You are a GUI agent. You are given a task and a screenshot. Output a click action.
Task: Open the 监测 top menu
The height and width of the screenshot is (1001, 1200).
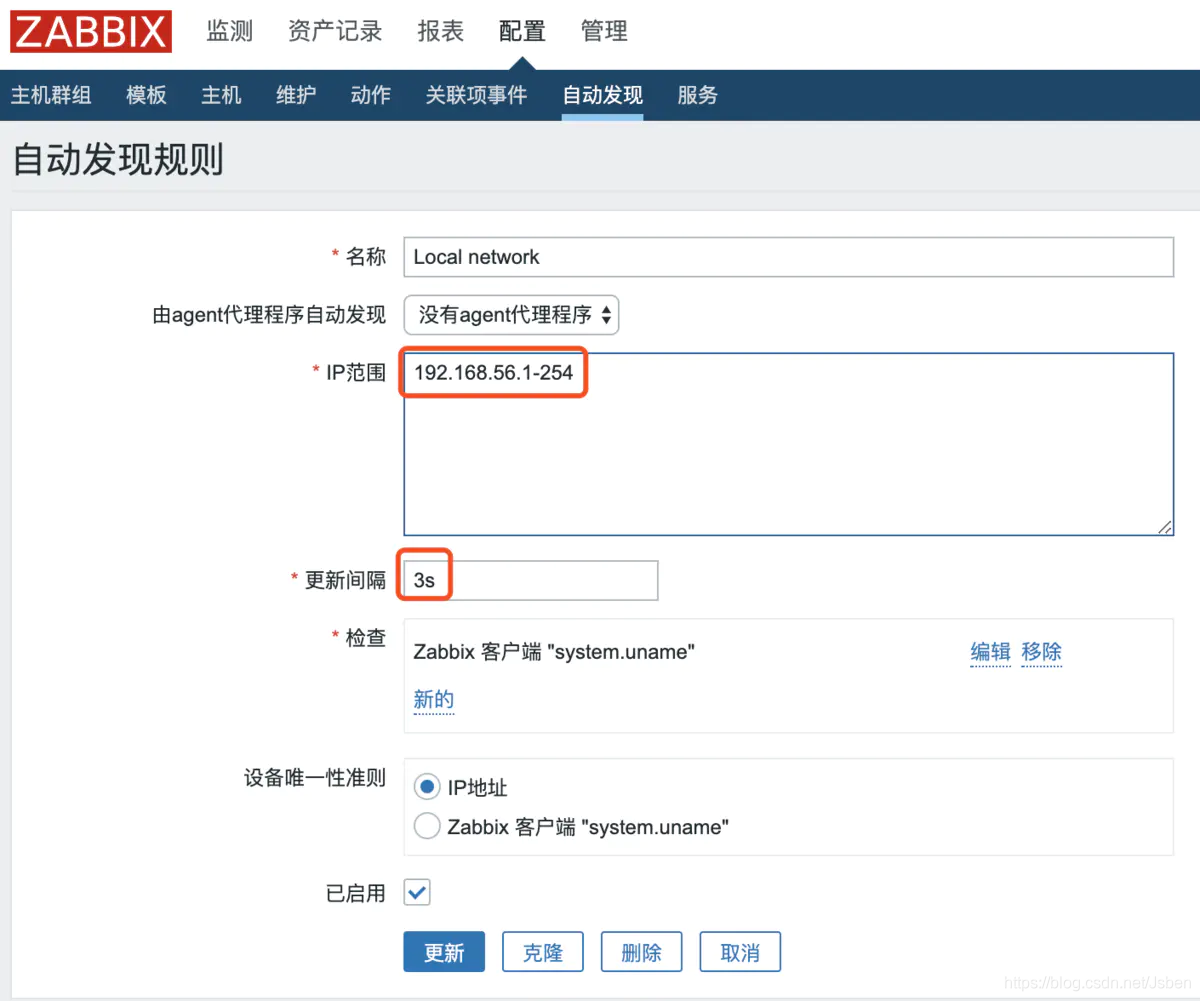(230, 32)
